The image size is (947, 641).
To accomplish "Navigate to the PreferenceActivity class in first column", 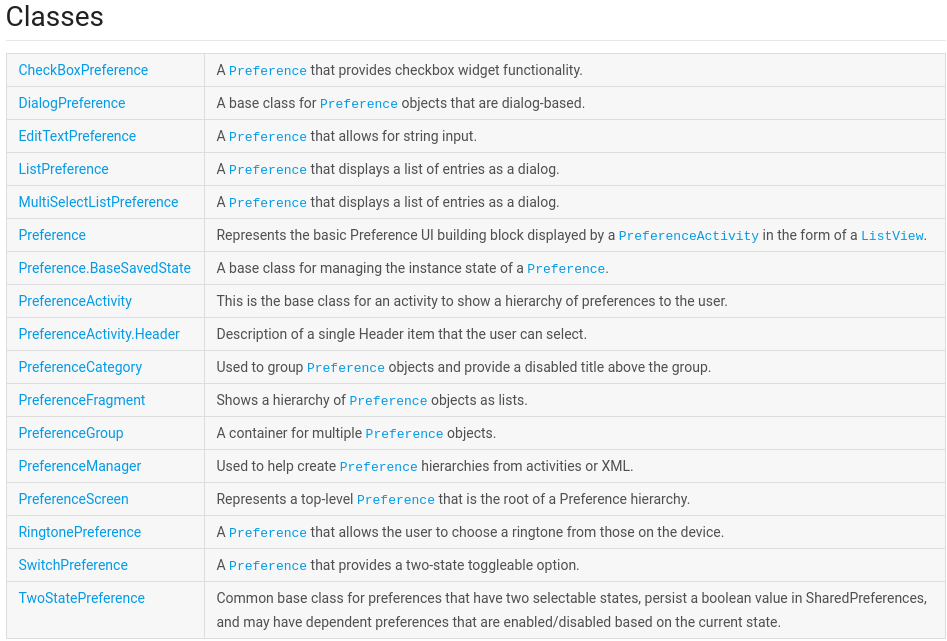I will tap(75, 301).
